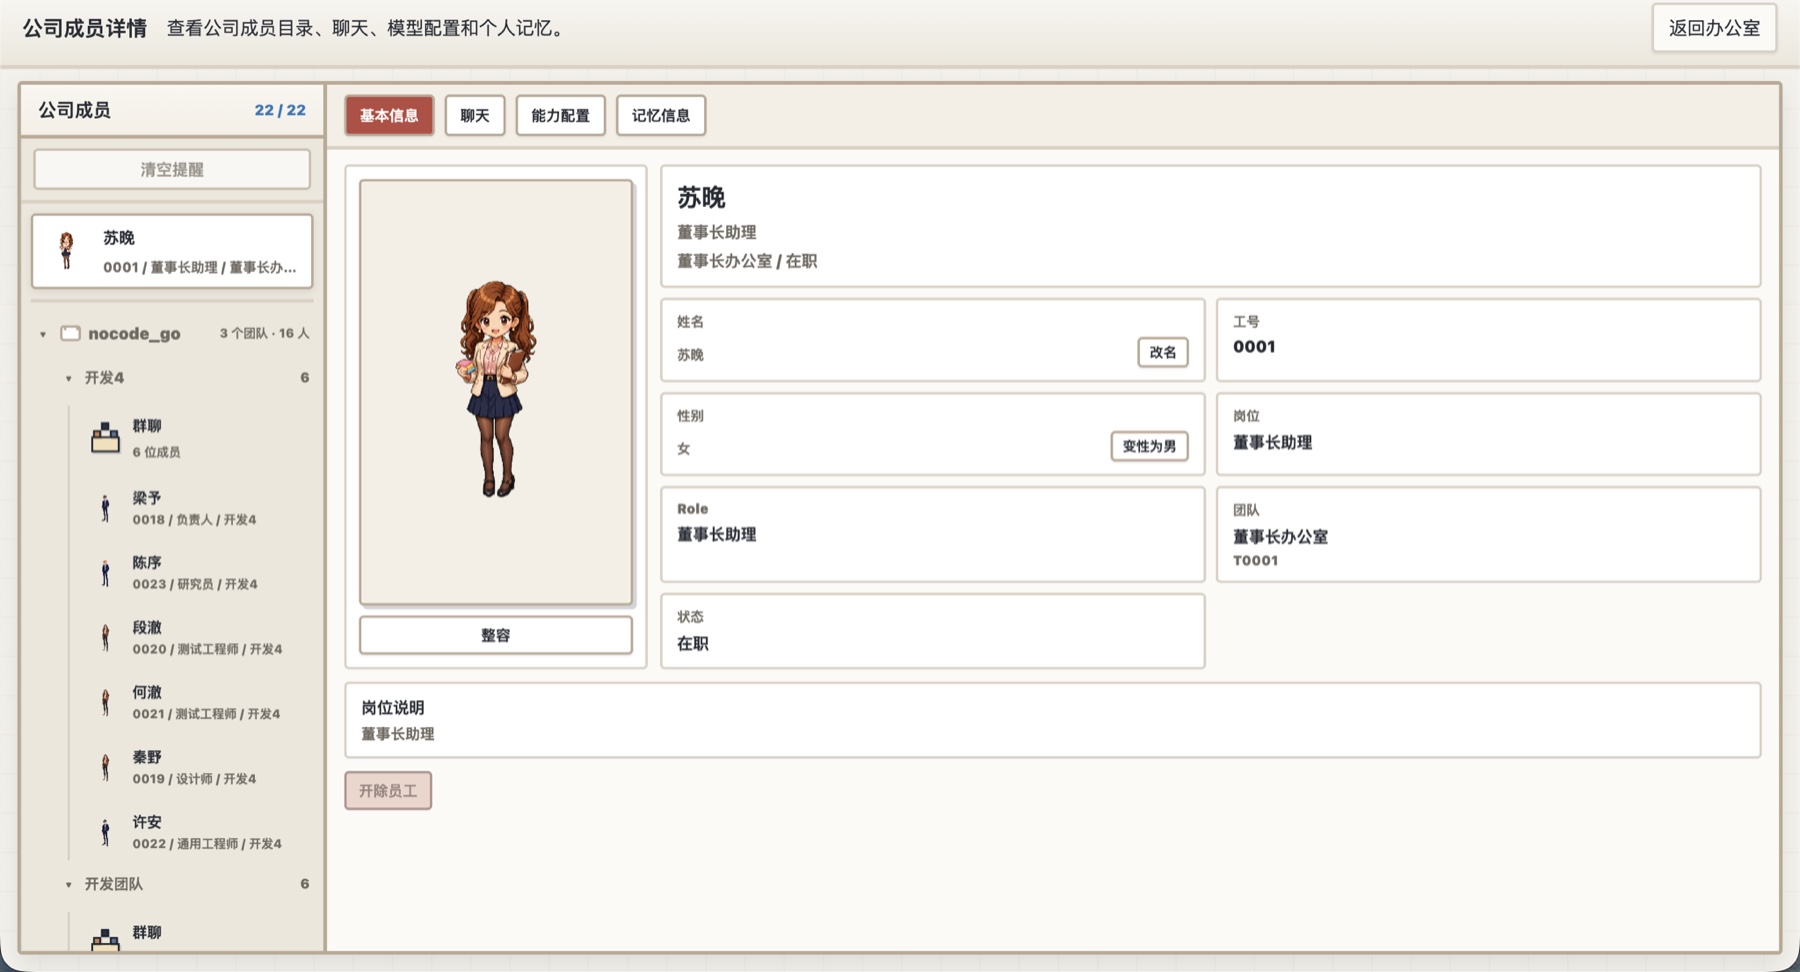Click 3 个团队 · 16 人 label
Image resolution: width=1800 pixels, height=972 pixels.
(264, 333)
